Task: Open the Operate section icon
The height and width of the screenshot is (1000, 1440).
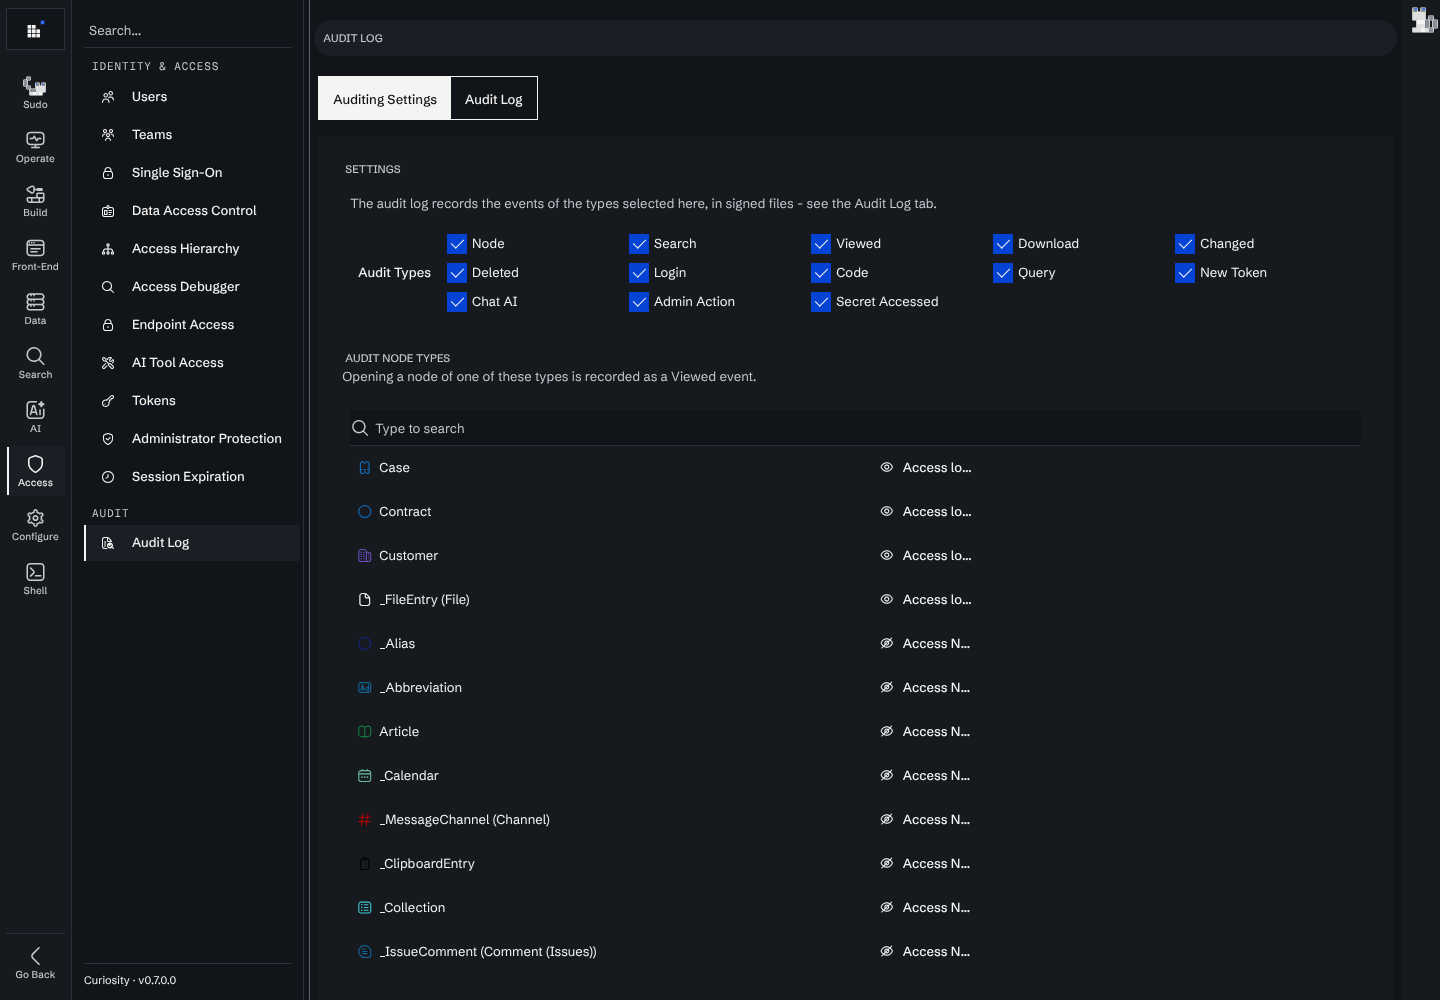Action: 35,147
